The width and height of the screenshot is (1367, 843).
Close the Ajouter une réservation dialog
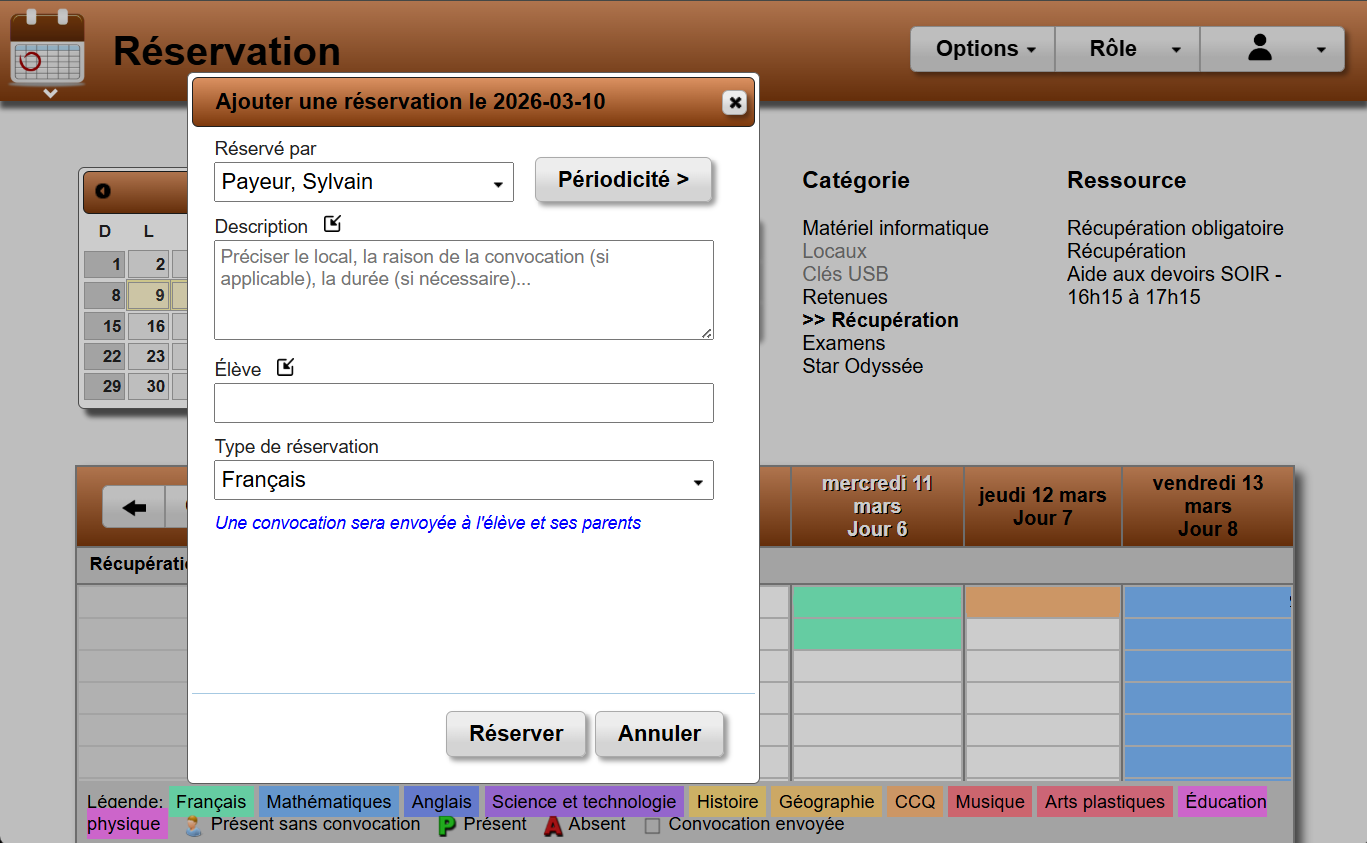[x=734, y=103]
